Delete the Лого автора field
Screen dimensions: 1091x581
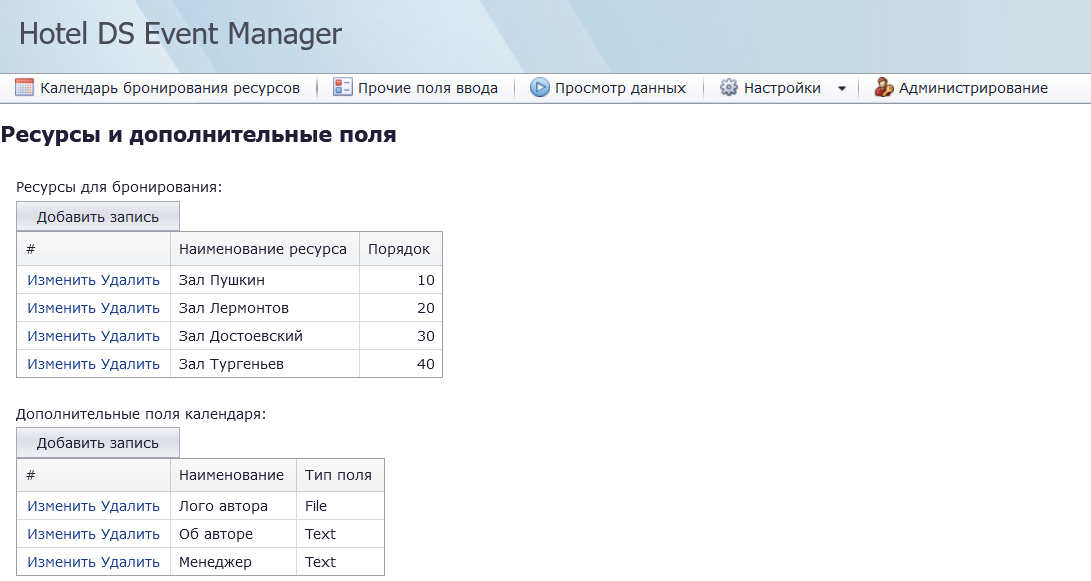tap(130, 506)
